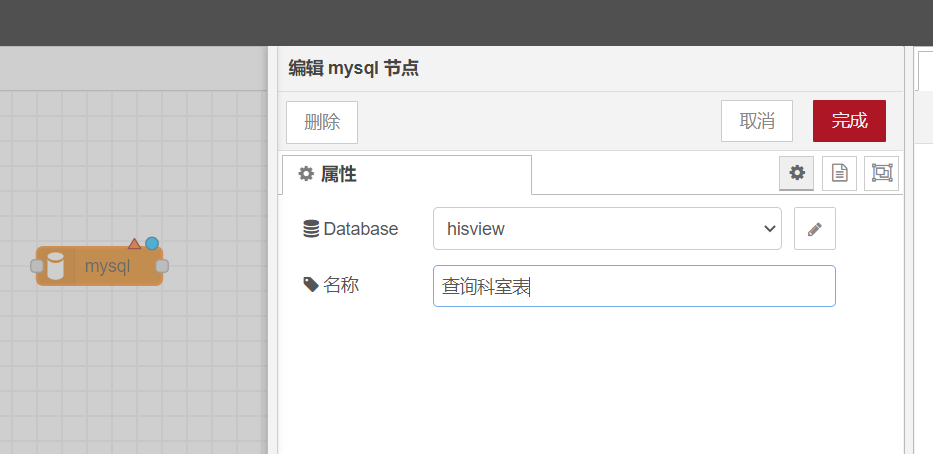Confirm edits with the red 完成 button

(x=849, y=121)
